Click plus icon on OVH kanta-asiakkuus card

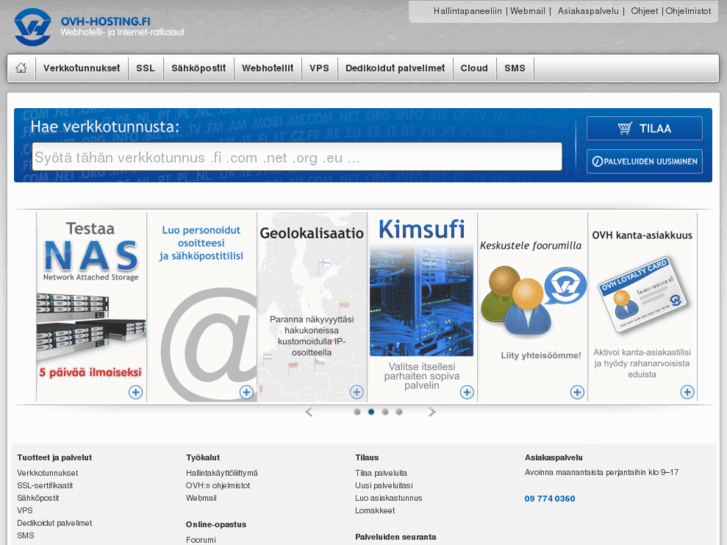[x=687, y=392]
